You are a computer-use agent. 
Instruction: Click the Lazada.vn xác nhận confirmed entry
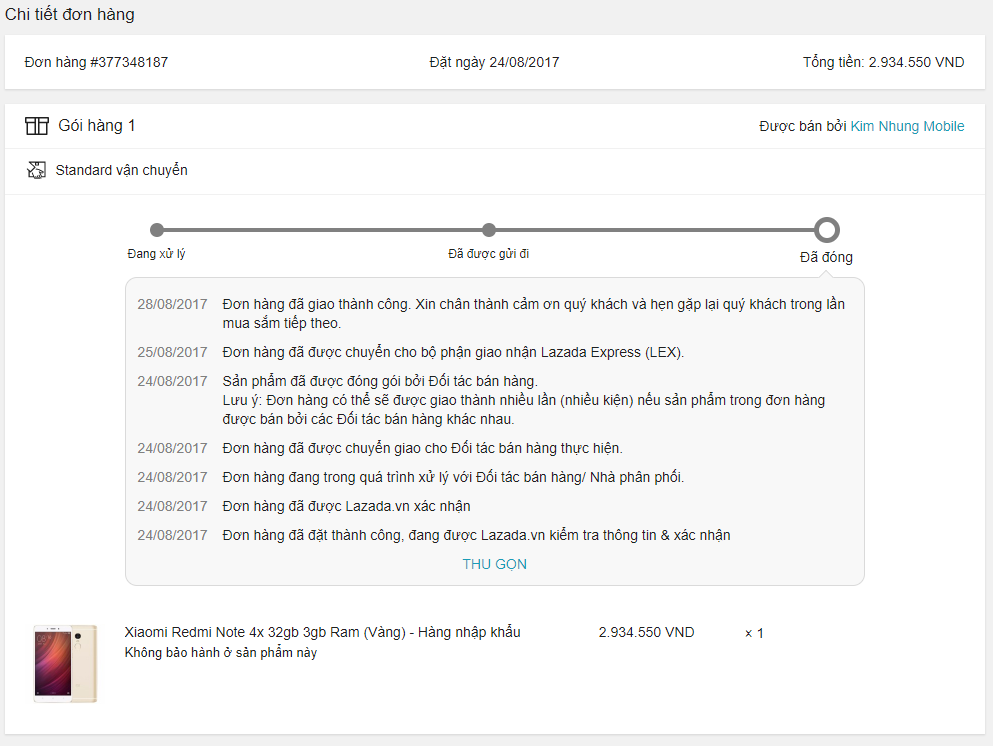(x=346, y=506)
